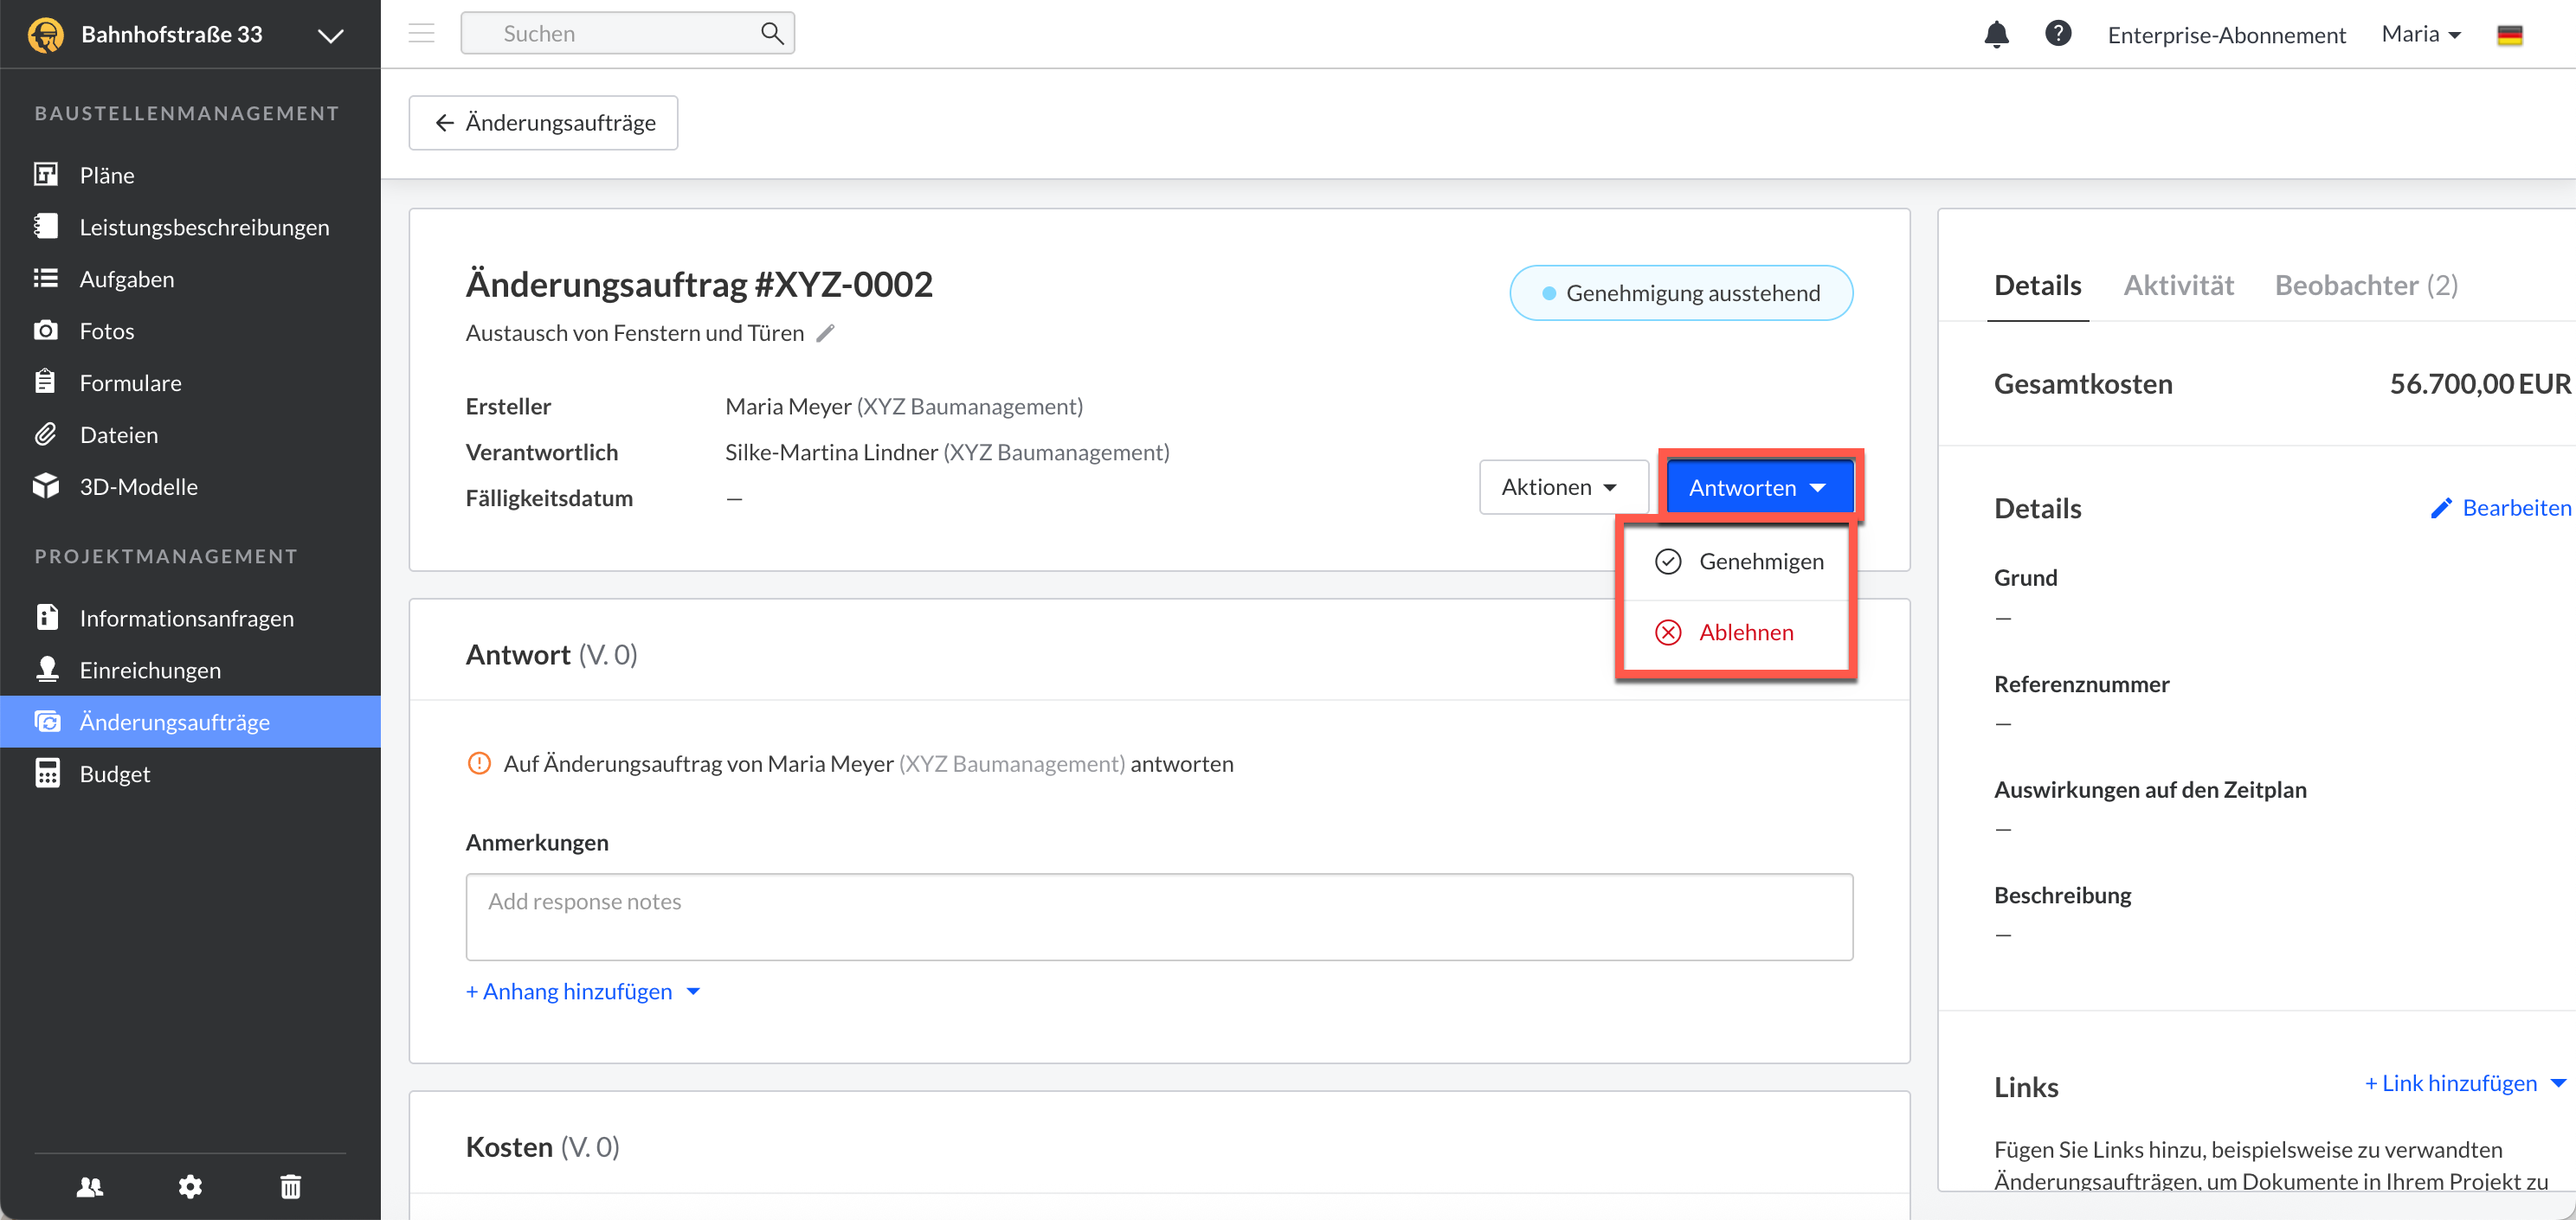Viewport: 2576px width, 1220px height.
Task: Expand the Bahnhofstraße 33 project selector
Action: coord(330,35)
